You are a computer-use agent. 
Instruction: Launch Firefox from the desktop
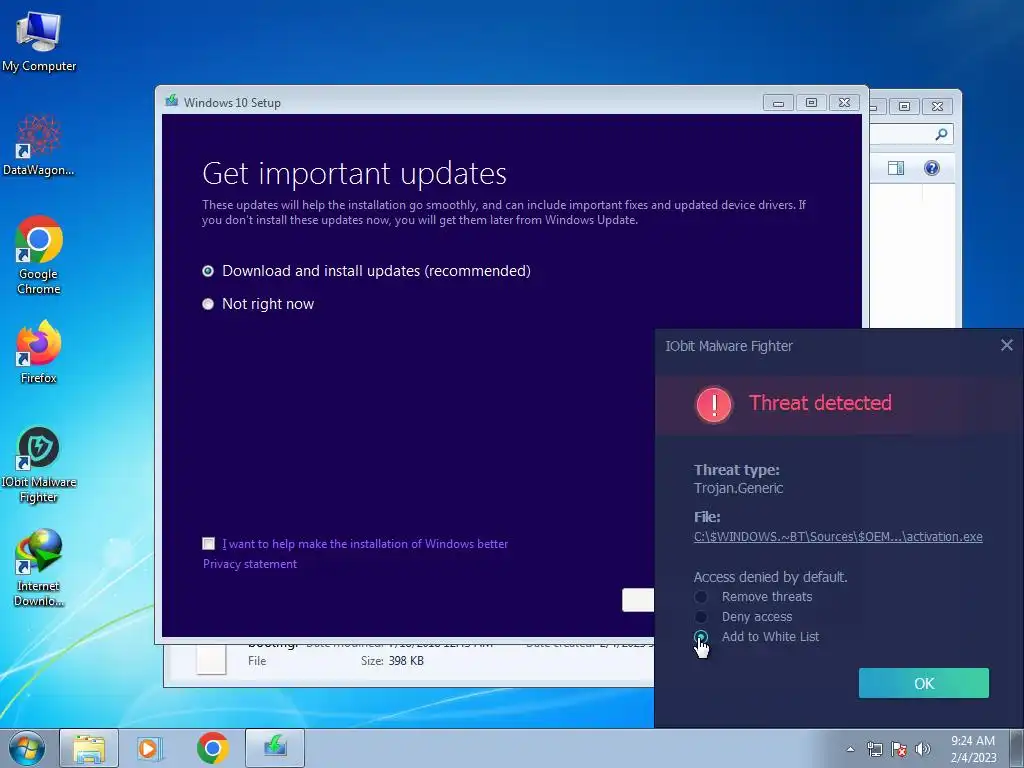point(39,351)
